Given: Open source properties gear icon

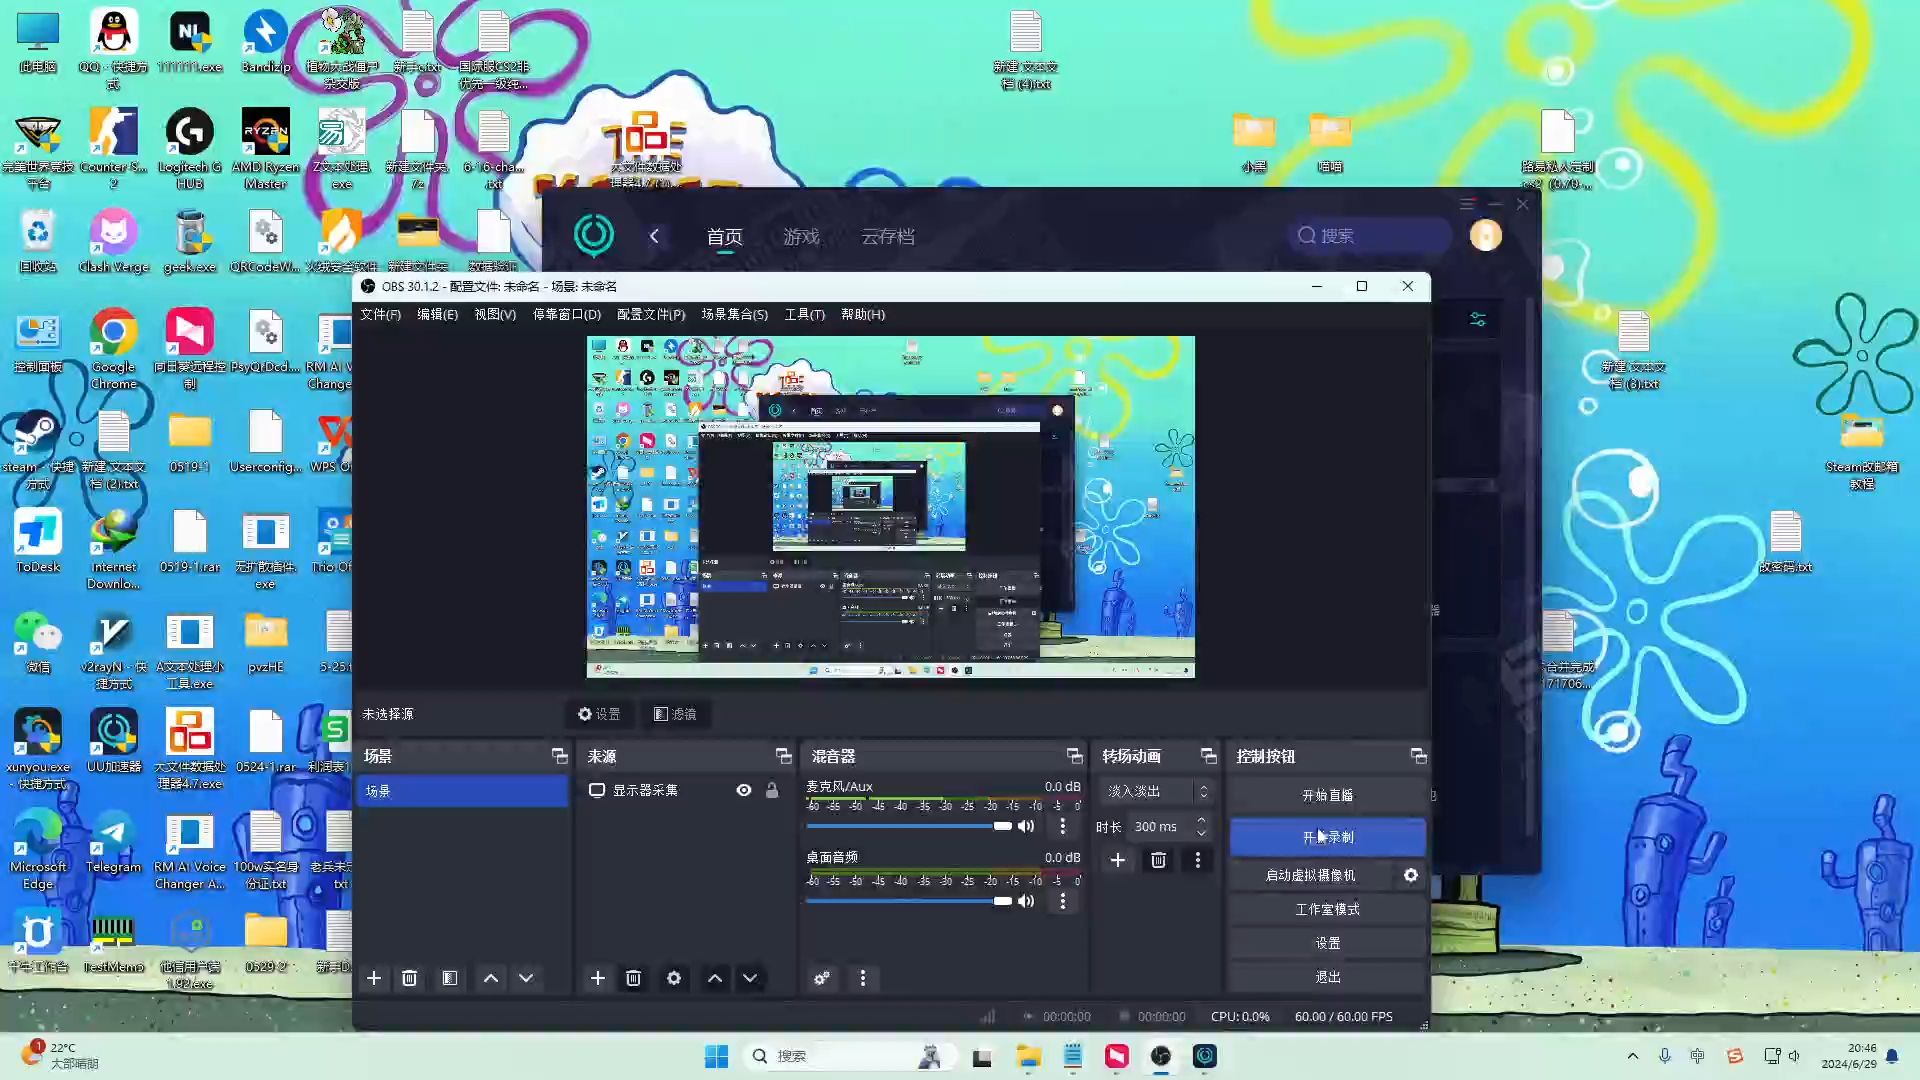Looking at the screenshot, I should click(674, 978).
